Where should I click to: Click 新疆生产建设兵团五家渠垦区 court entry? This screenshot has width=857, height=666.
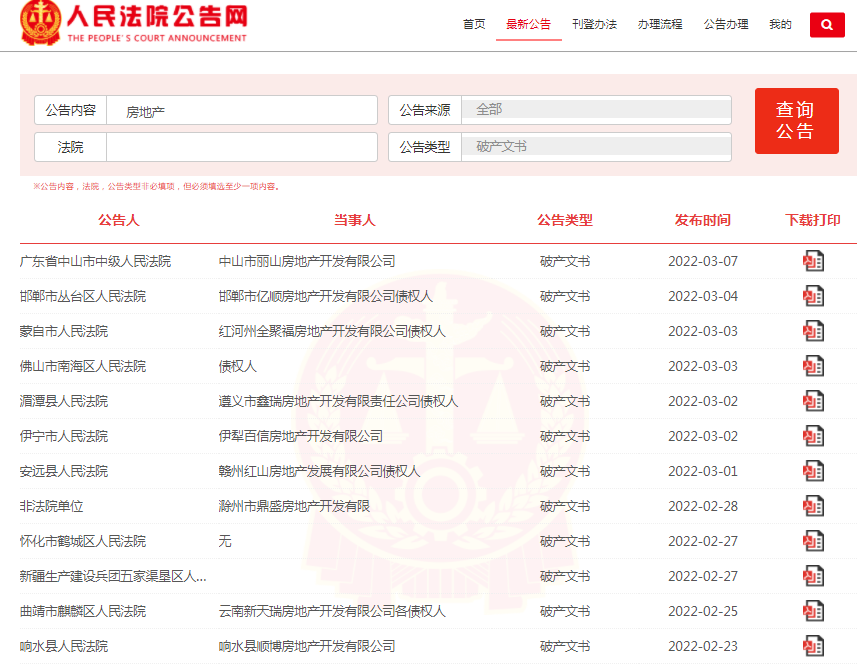point(113,576)
